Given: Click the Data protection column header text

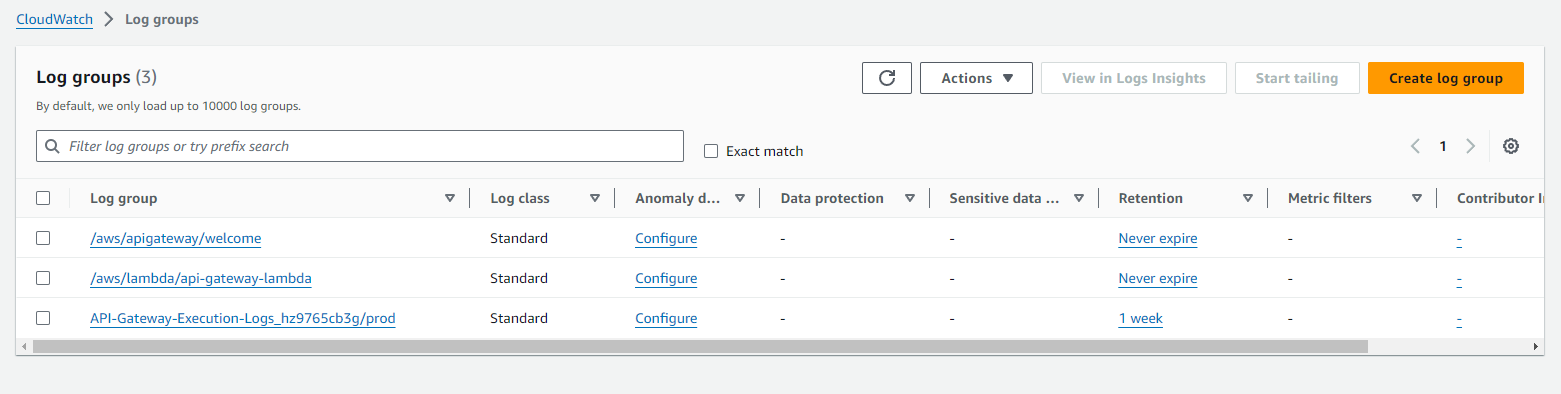Looking at the screenshot, I should [x=832, y=198].
